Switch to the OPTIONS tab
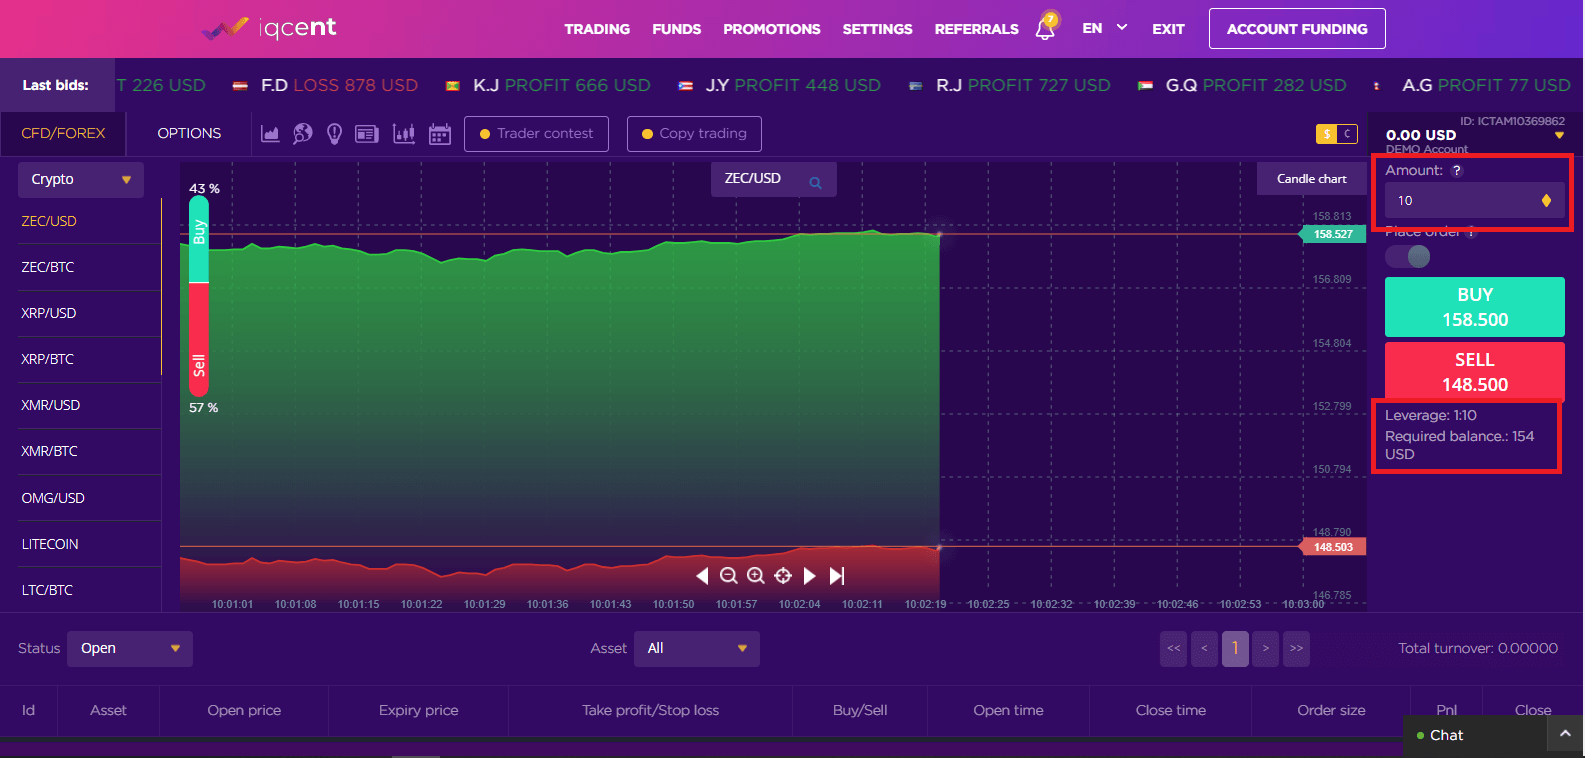The image size is (1585, 758). (189, 133)
